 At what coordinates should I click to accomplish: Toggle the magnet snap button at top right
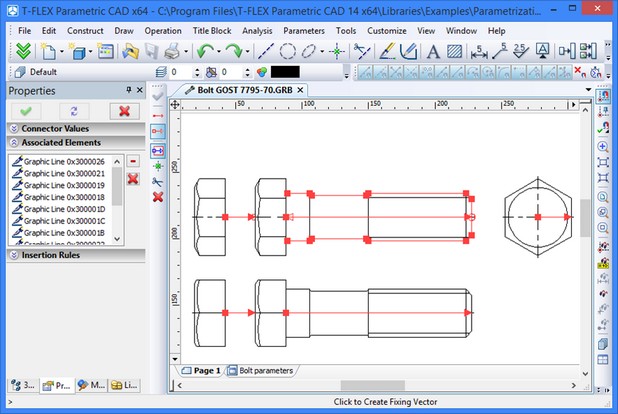[603, 96]
